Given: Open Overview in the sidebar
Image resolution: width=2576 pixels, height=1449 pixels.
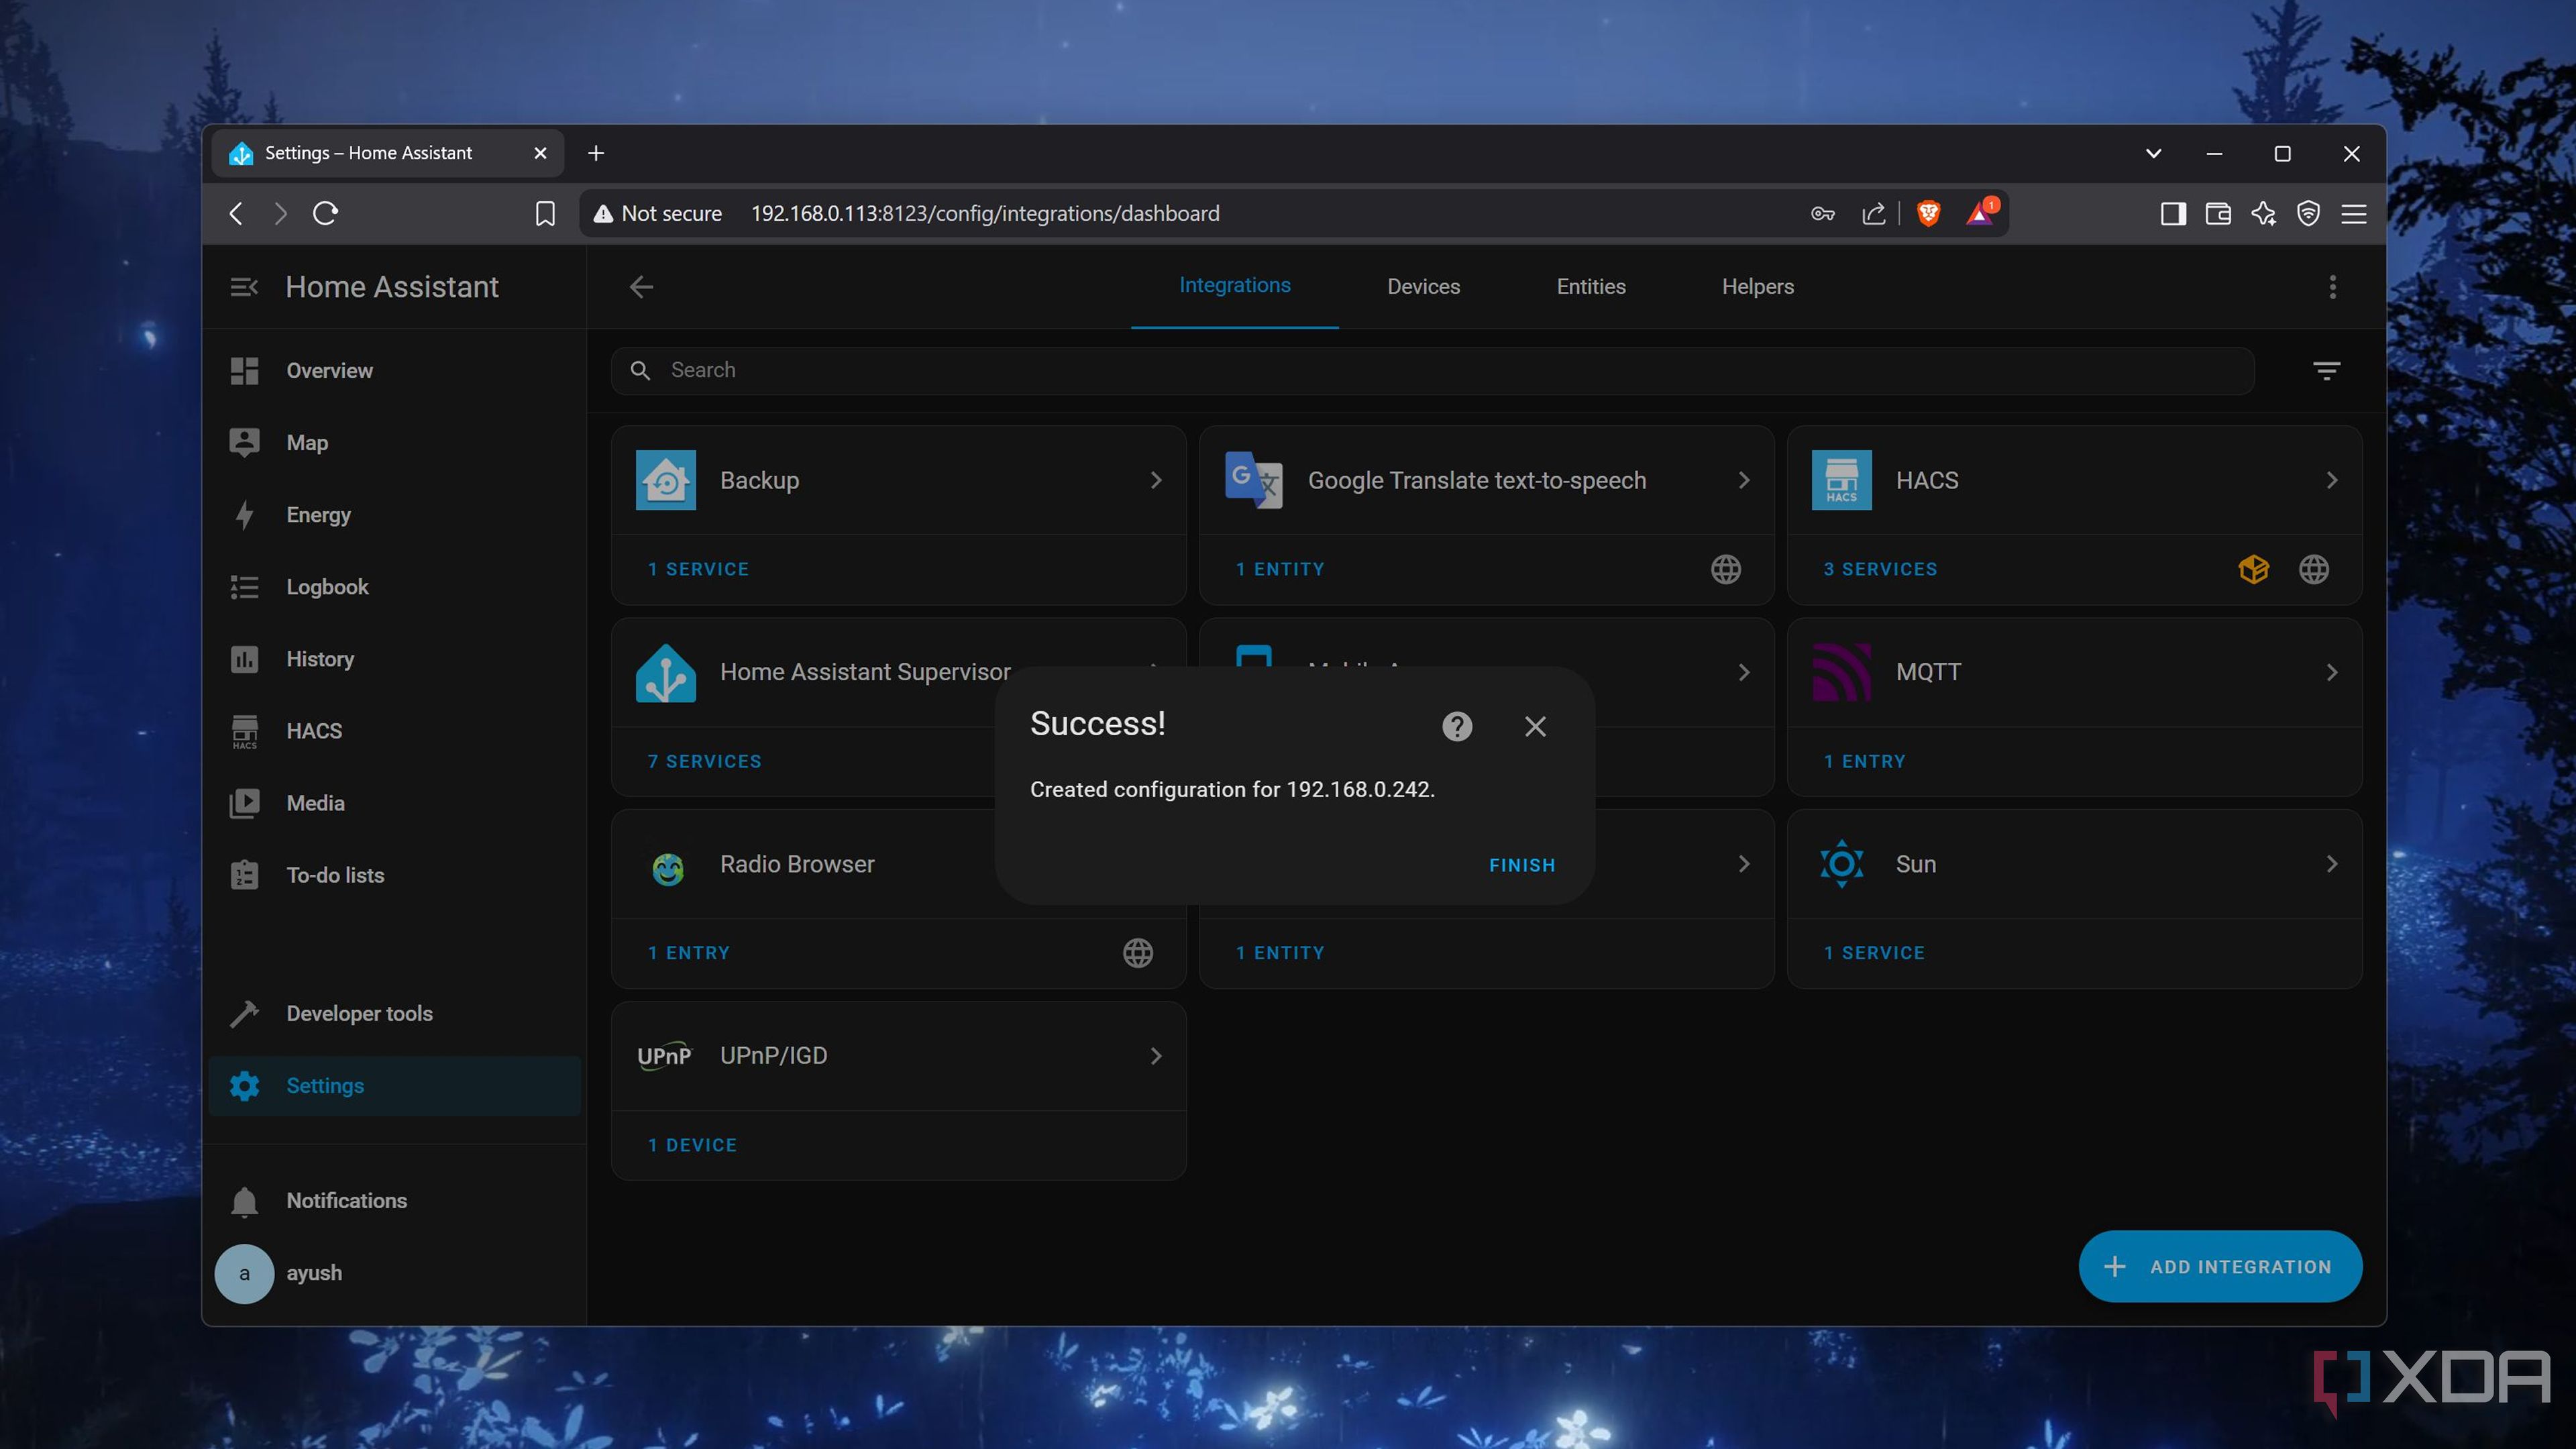Looking at the screenshot, I should [395, 370].
